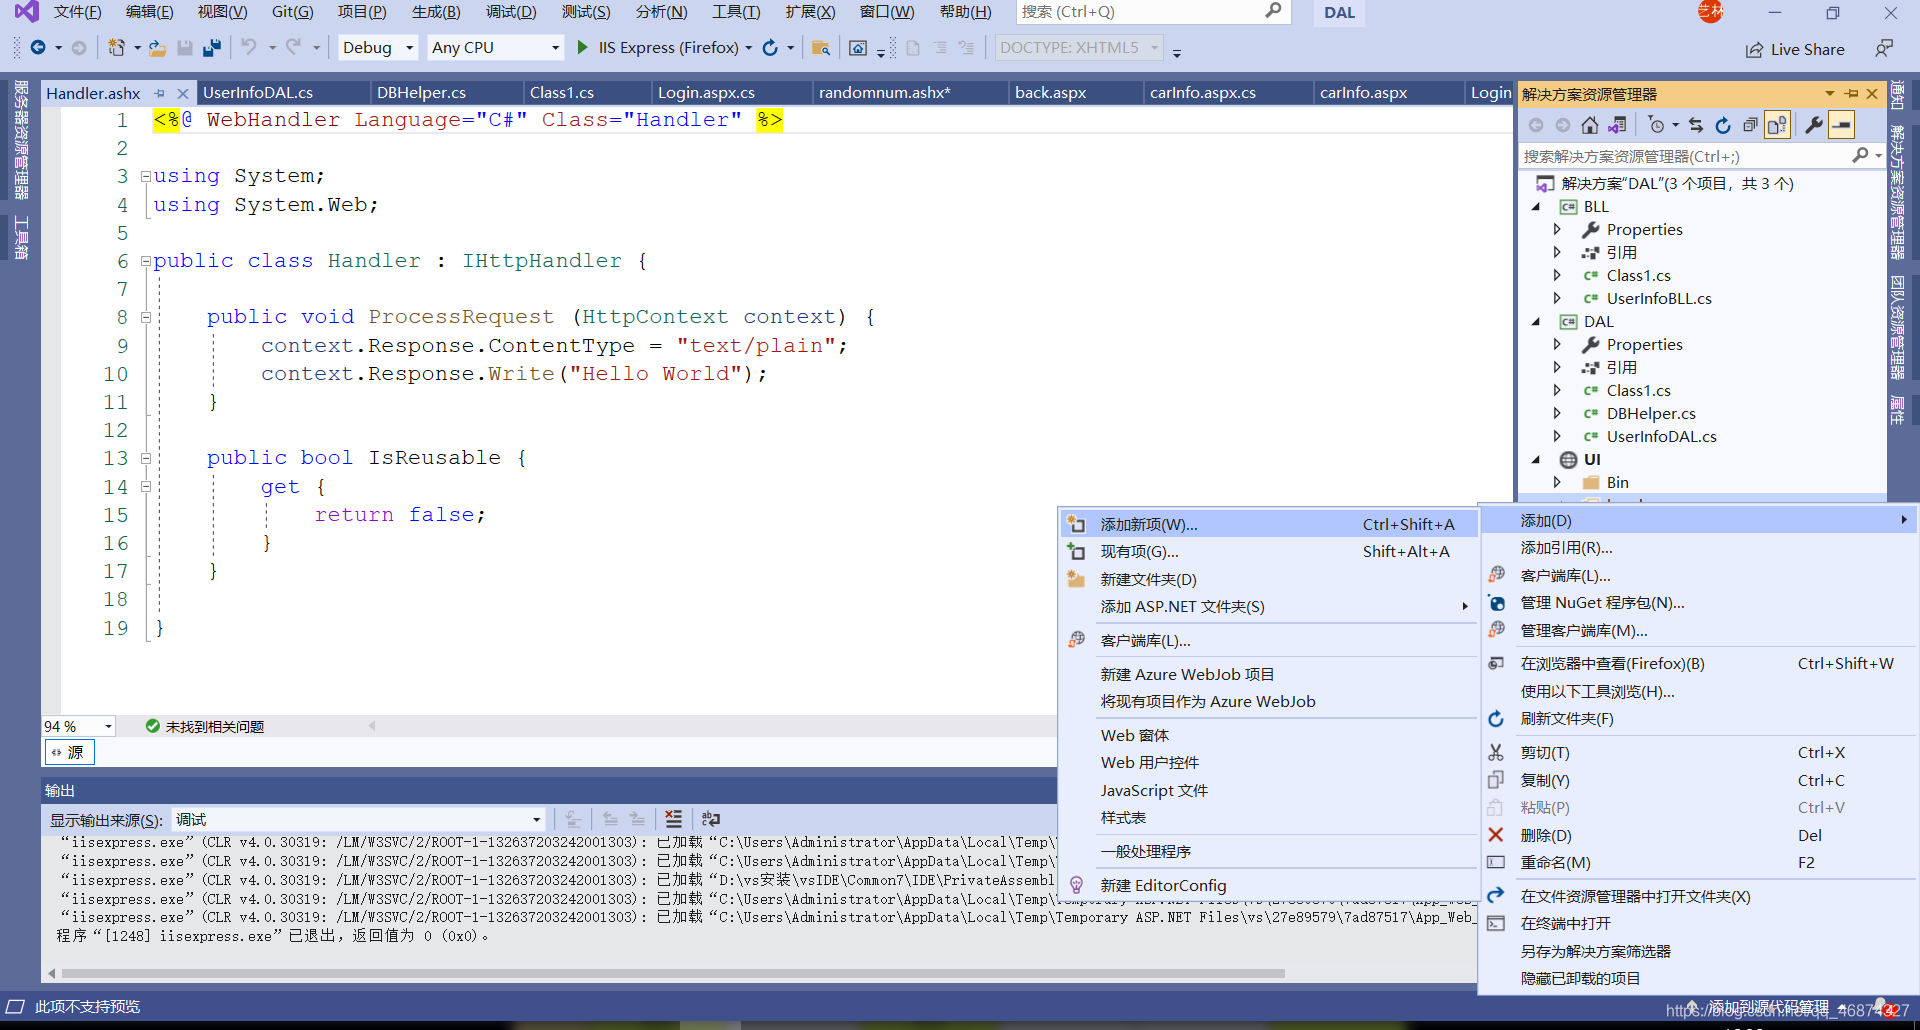This screenshot has height=1030, width=1920.
Task: Start IIS Express with the green play button
Action: pyautogui.click(x=583, y=47)
